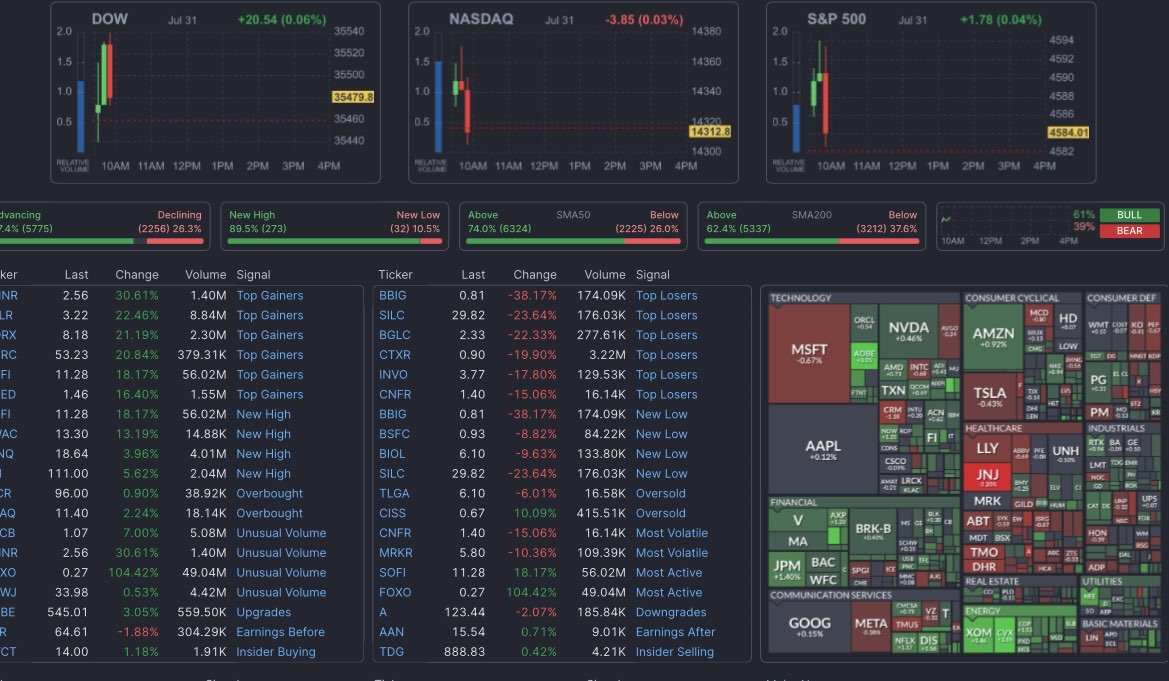Select the GOOG tile in the heat map
The height and width of the screenshot is (681, 1169).
point(810,627)
